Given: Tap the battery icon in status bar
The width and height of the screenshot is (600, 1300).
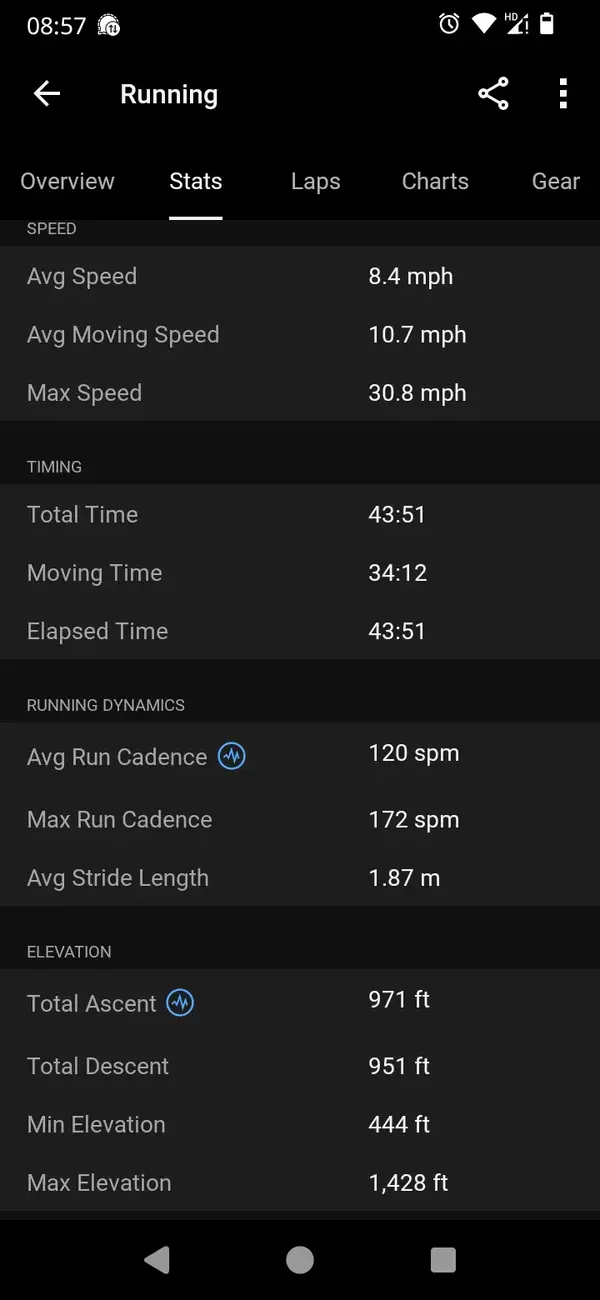Looking at the screenshot, I should point(546,24).
